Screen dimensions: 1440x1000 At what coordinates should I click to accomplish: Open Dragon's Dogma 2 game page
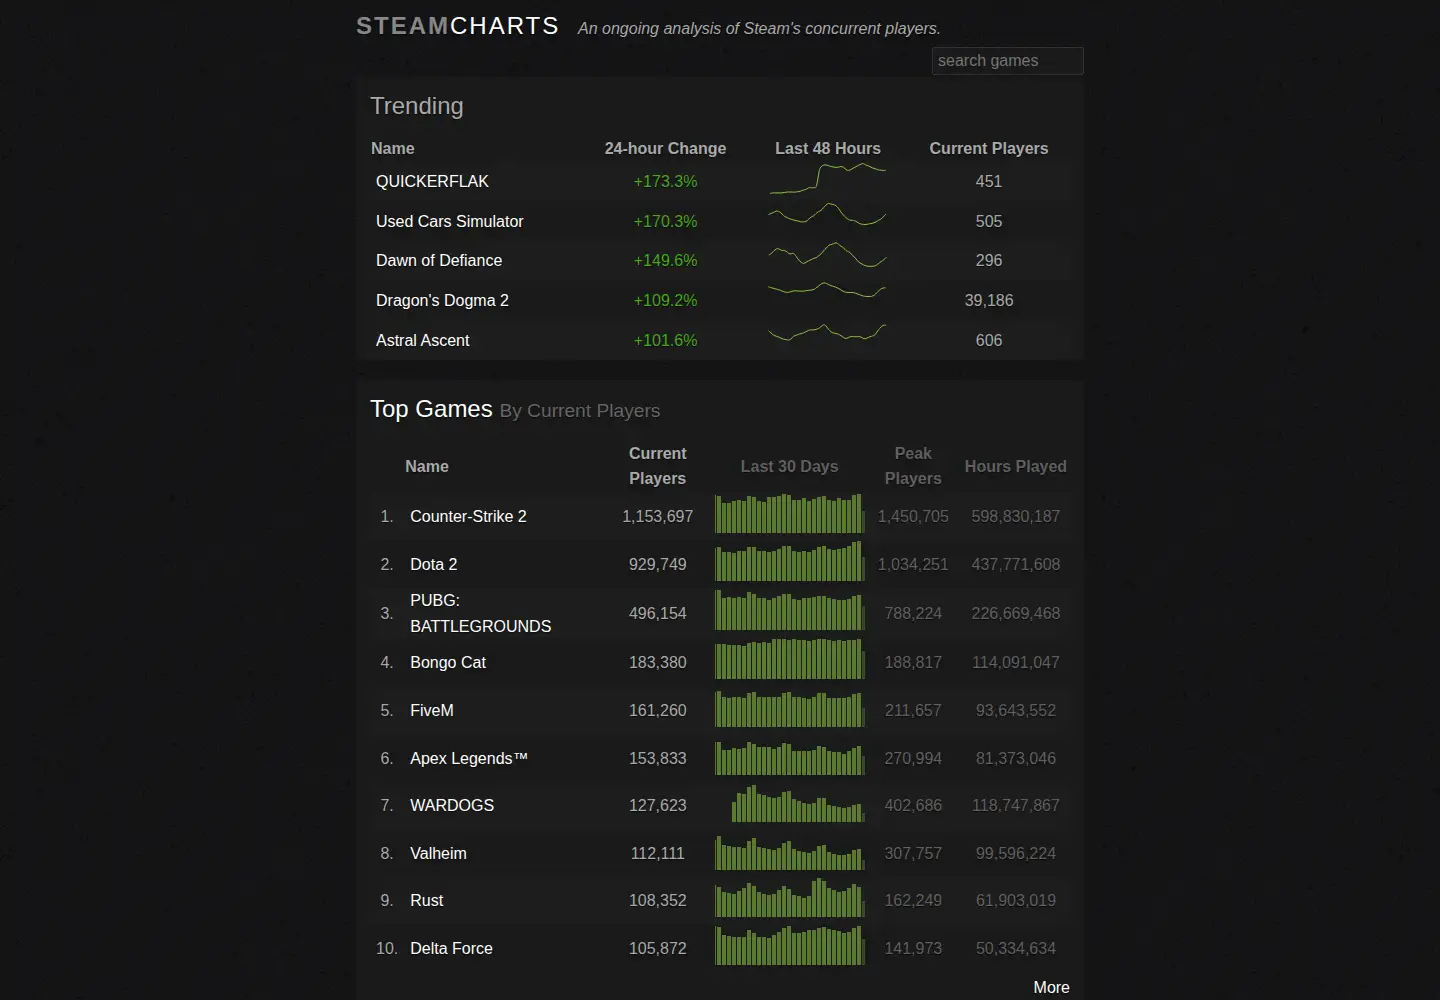tap(442, 300)
